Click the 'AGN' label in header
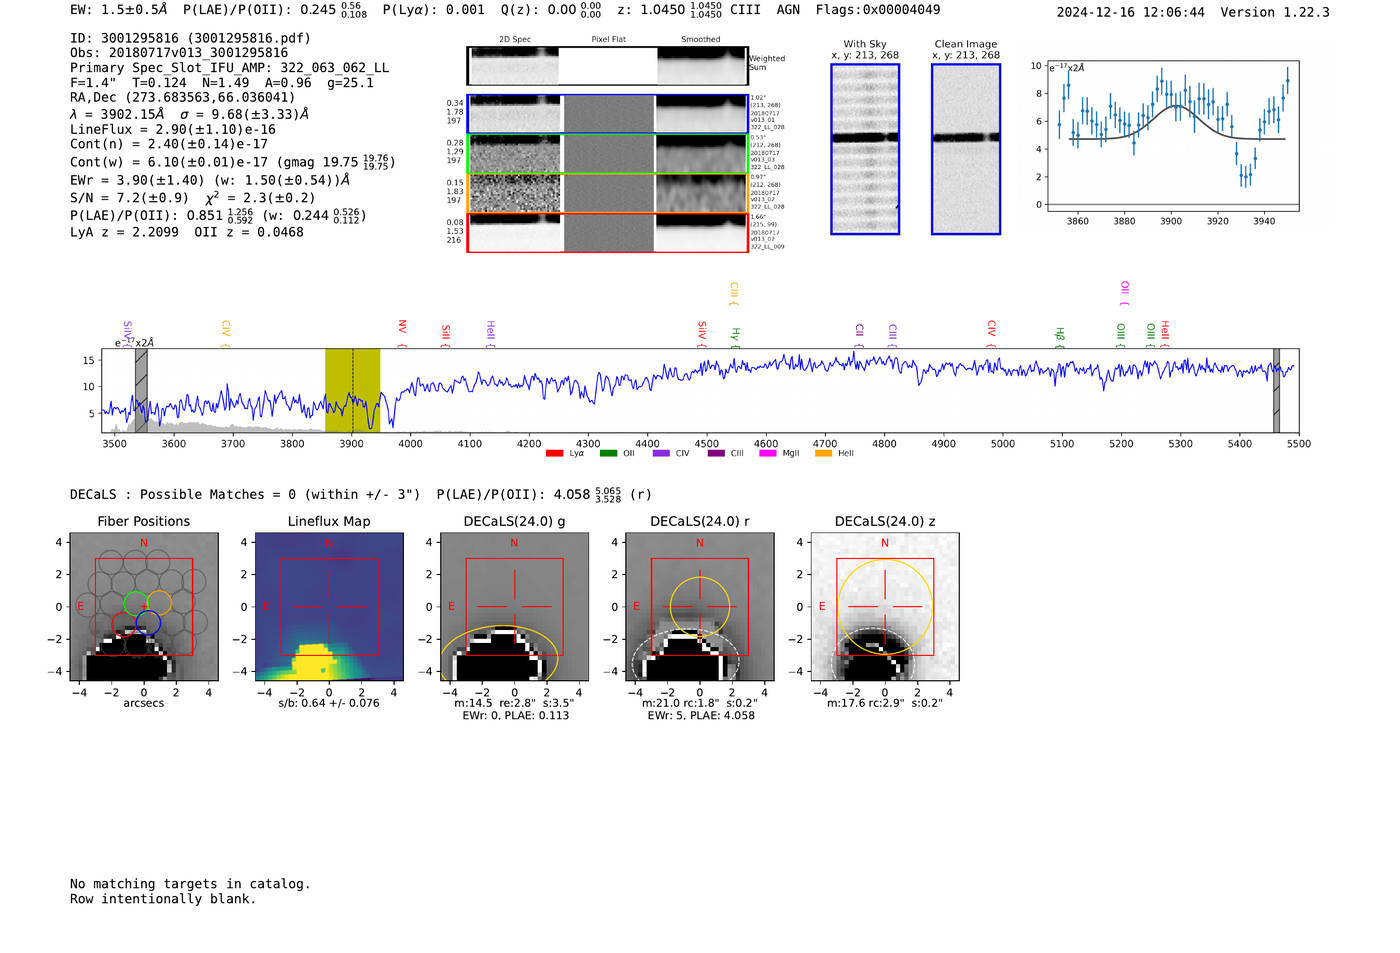The width and height of the screenshot is (1400, 953). [x=788, y=10]
